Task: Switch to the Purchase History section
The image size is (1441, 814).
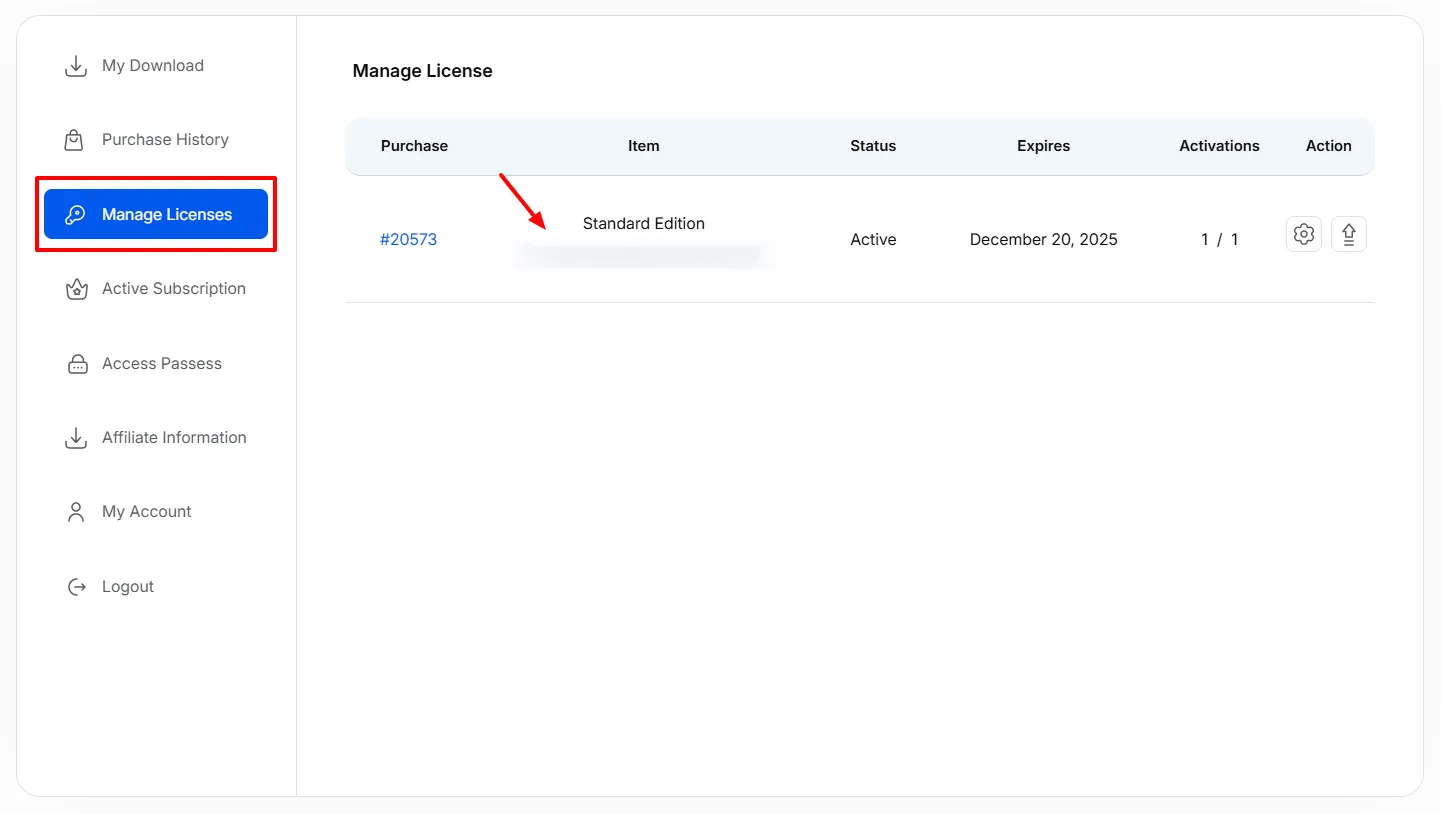Action: click(164, 139)
